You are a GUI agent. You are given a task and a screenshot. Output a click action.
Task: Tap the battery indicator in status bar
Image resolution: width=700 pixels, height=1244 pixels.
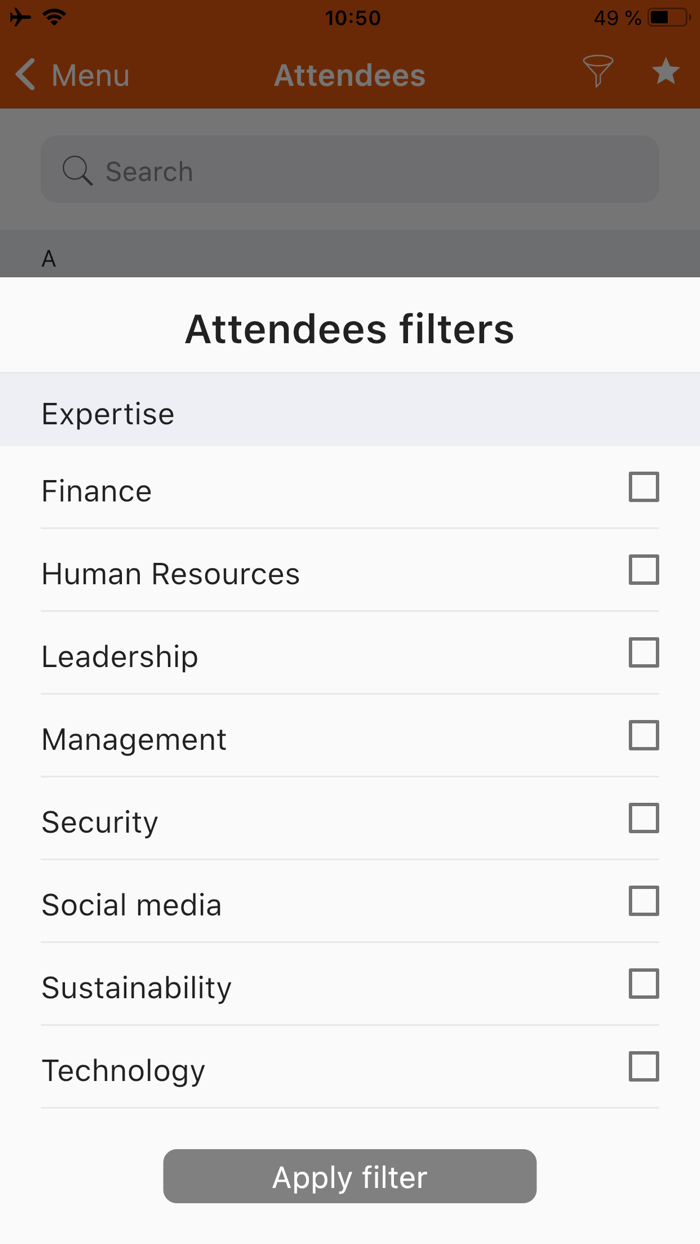tap(667, 18)
